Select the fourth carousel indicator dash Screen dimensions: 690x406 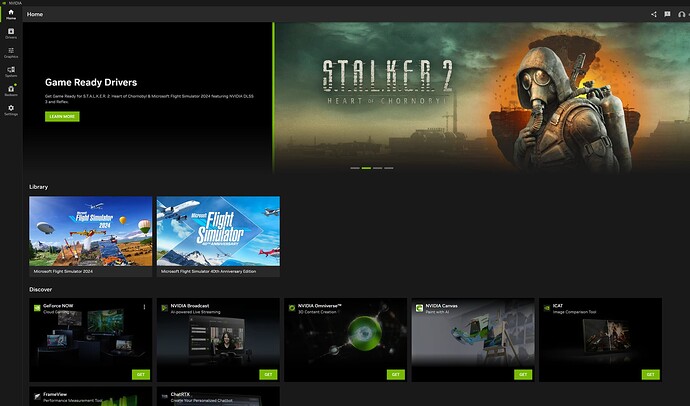pos(389,168)
